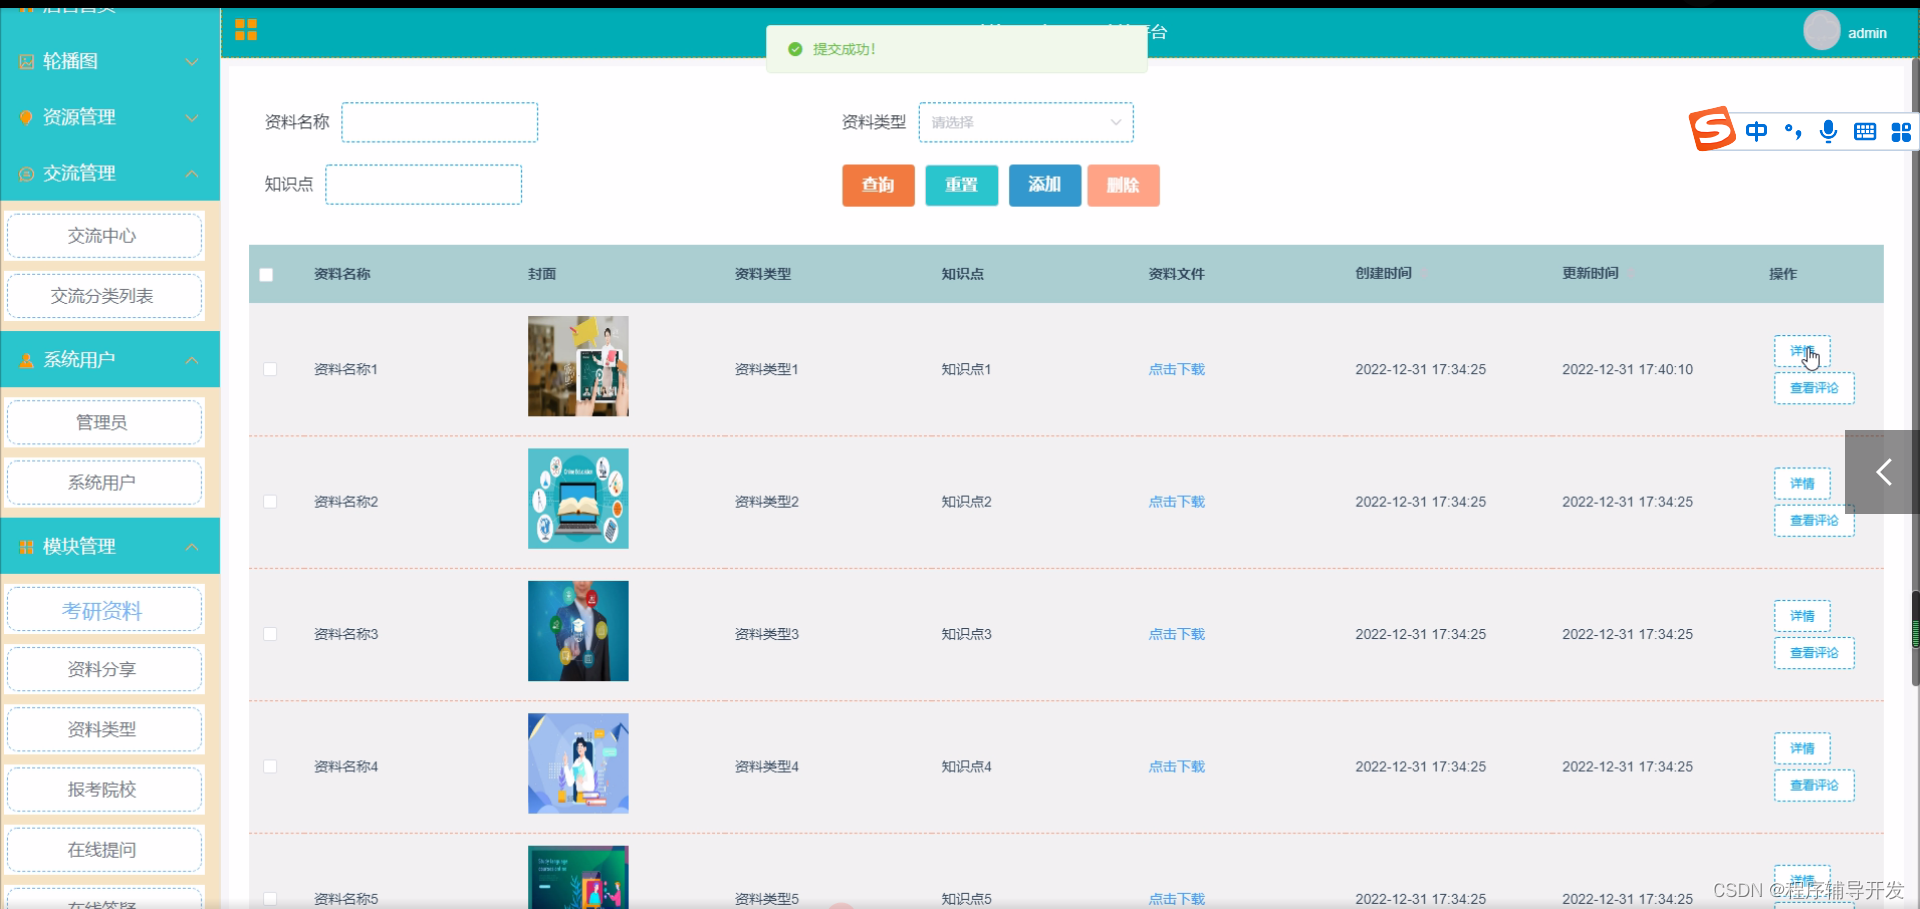Sort by 创建时间 column header arrow
The width and height of the screenshot is (1920, 909).
click(x=1425, y=273)
